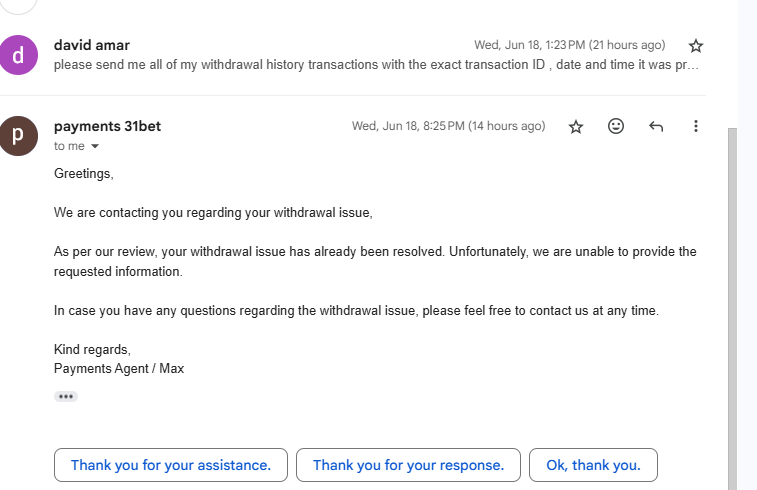The width and height of the screenshot is (757, 490).
Task: Show trimmed content via ellipsis button
Action: coord(66,396)
